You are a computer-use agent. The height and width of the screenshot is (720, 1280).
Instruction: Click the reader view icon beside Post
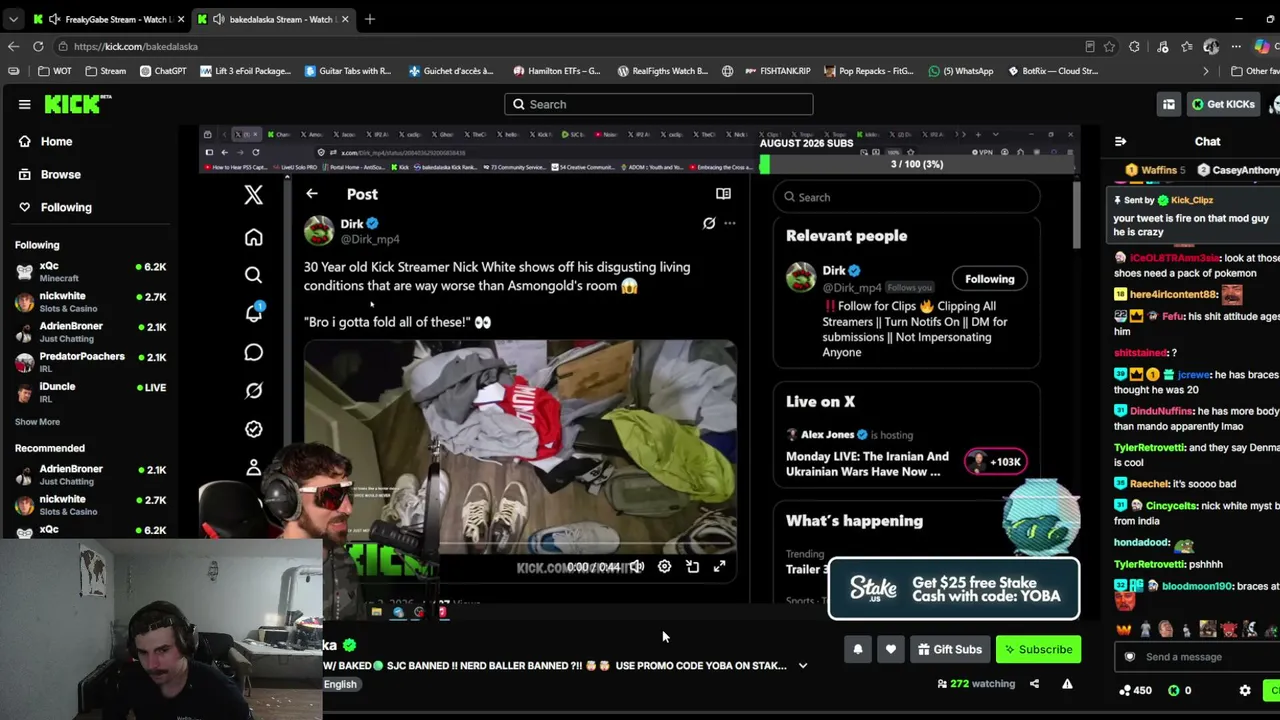[723, 194]
